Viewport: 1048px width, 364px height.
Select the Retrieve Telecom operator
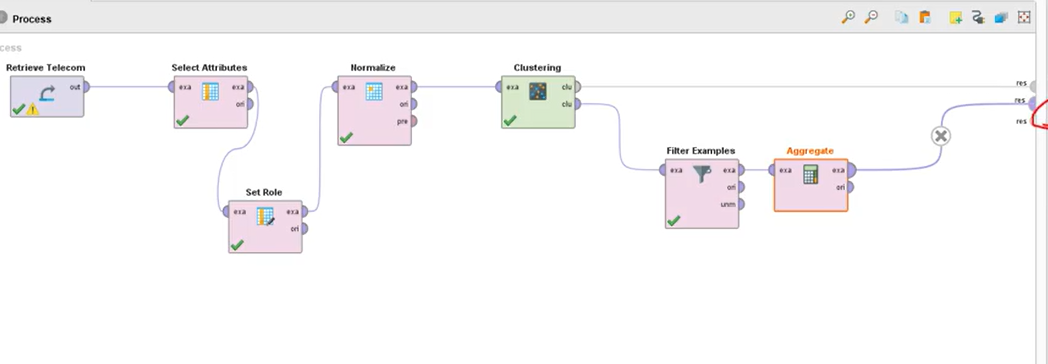coord(47,96)
